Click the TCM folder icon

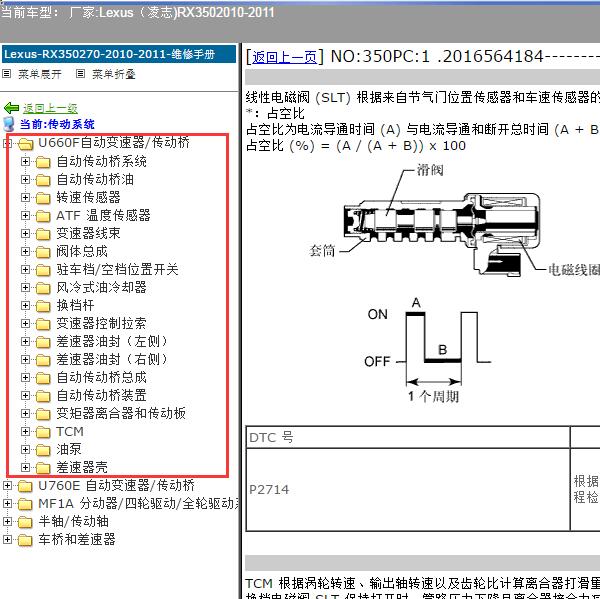tap(43, 432)
